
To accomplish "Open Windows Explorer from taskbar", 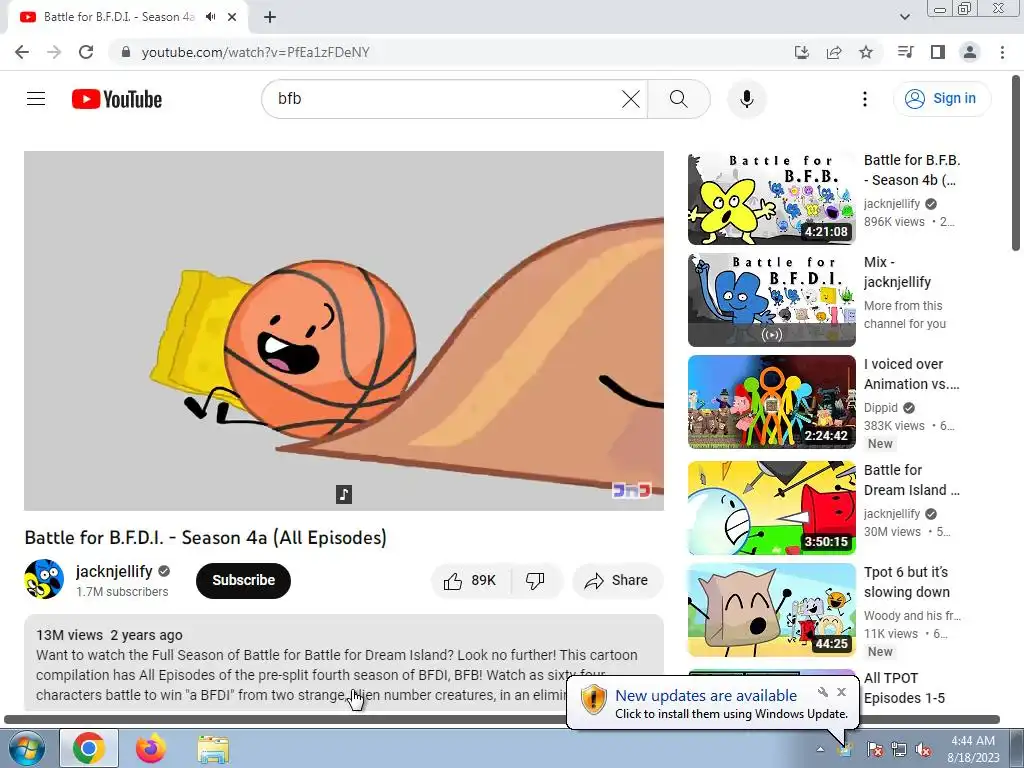I will click(213, 749).
